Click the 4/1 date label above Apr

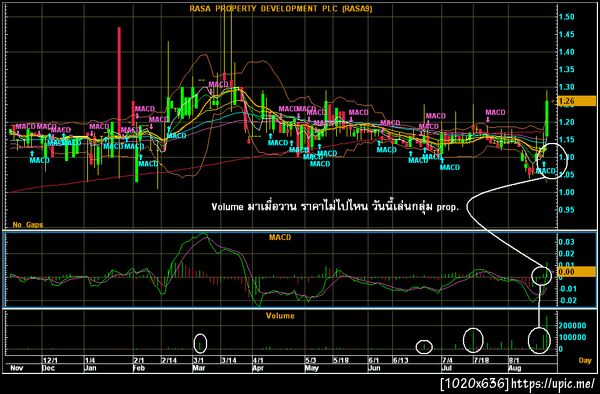tap(258, 360)
